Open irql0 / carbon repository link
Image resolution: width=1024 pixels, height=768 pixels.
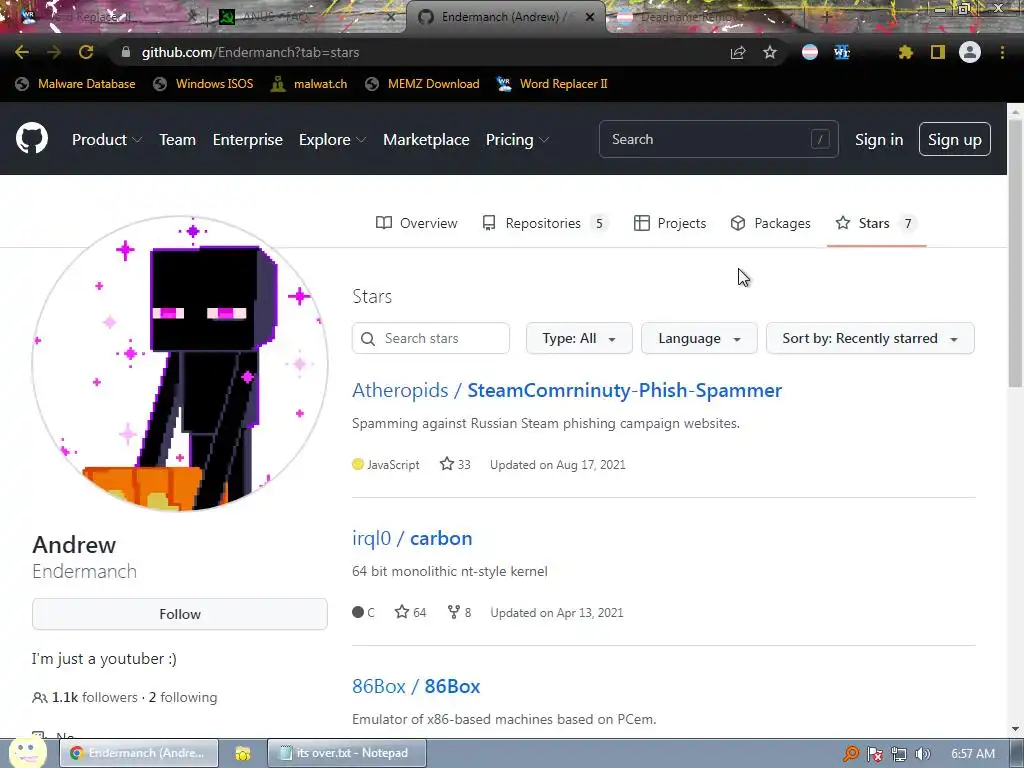[412, 538]
